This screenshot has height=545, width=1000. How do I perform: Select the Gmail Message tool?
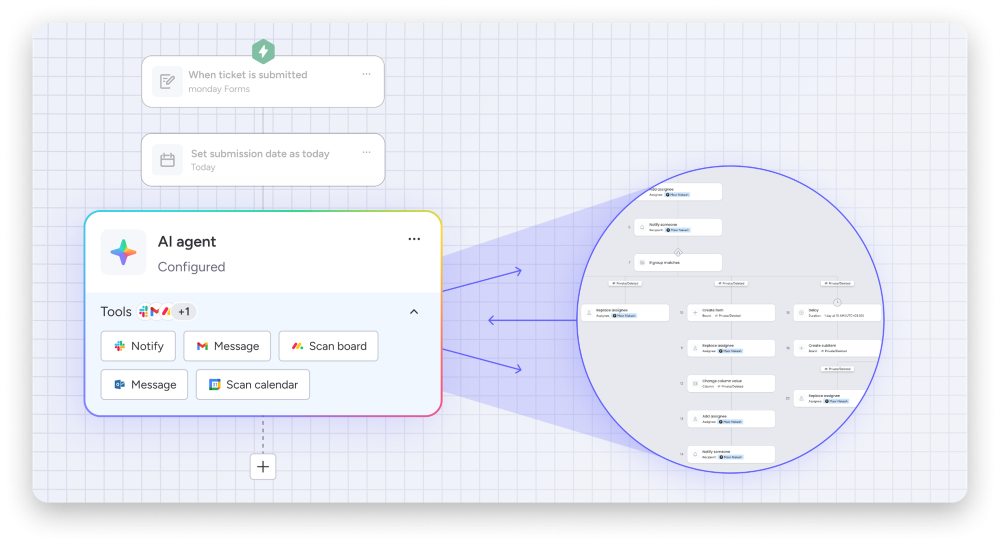[227, 346]
